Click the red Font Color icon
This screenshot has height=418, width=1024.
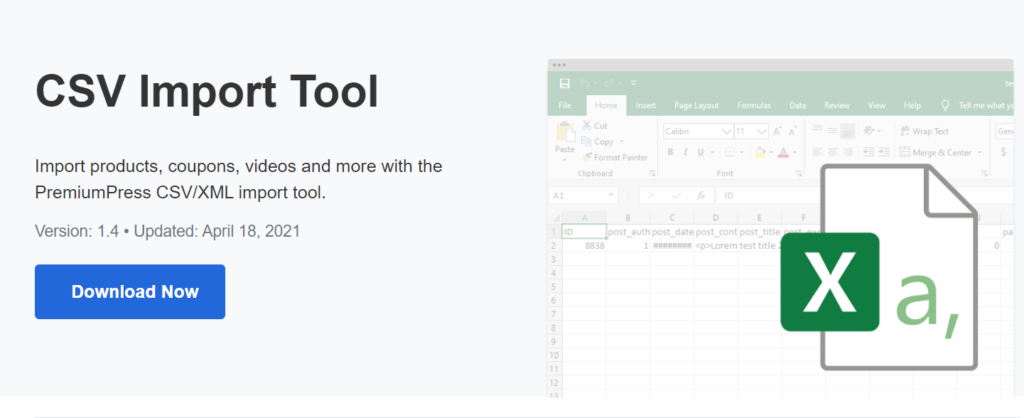pyautogui.click(x=783, y=152)
